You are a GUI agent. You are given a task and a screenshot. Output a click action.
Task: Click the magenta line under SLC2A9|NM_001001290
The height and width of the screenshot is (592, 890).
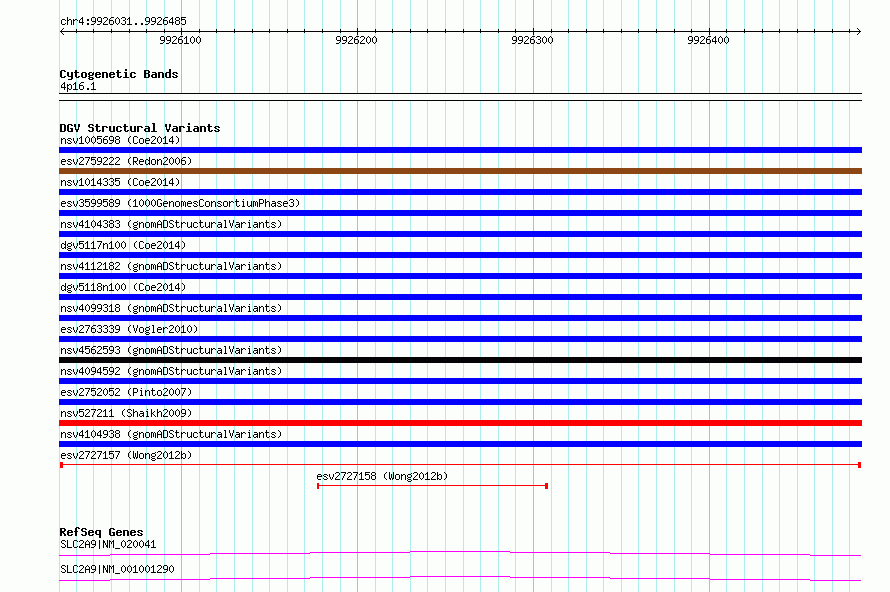[x=460, y=578]
